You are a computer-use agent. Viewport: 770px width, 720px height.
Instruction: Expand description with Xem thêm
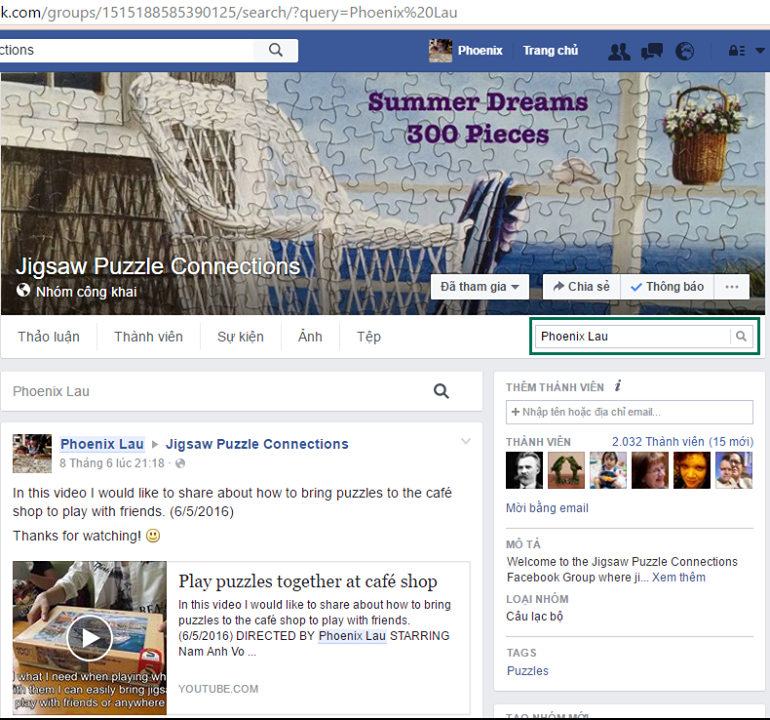coord(679,578)
